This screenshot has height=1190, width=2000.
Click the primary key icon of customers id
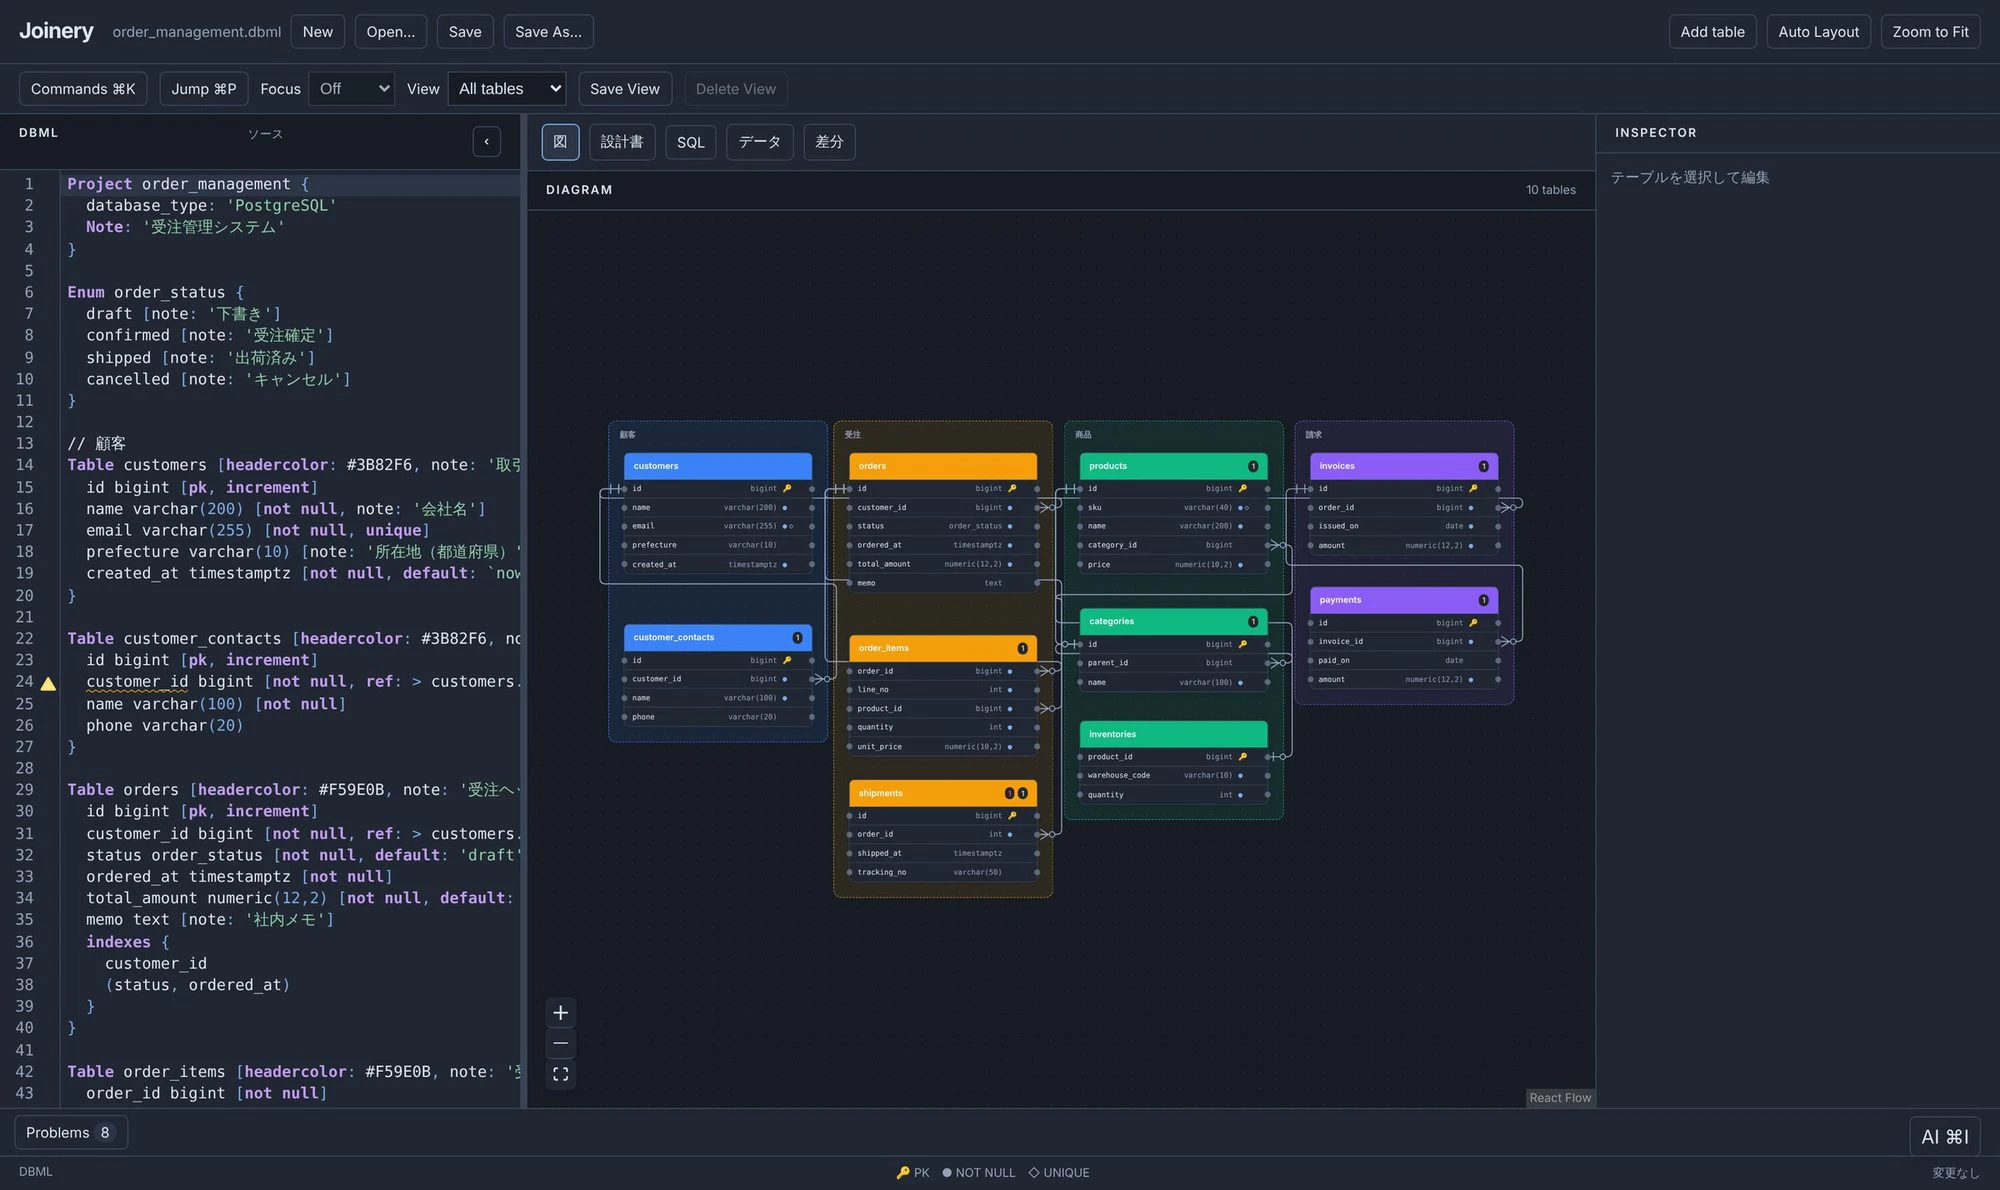tap(787, 488)
